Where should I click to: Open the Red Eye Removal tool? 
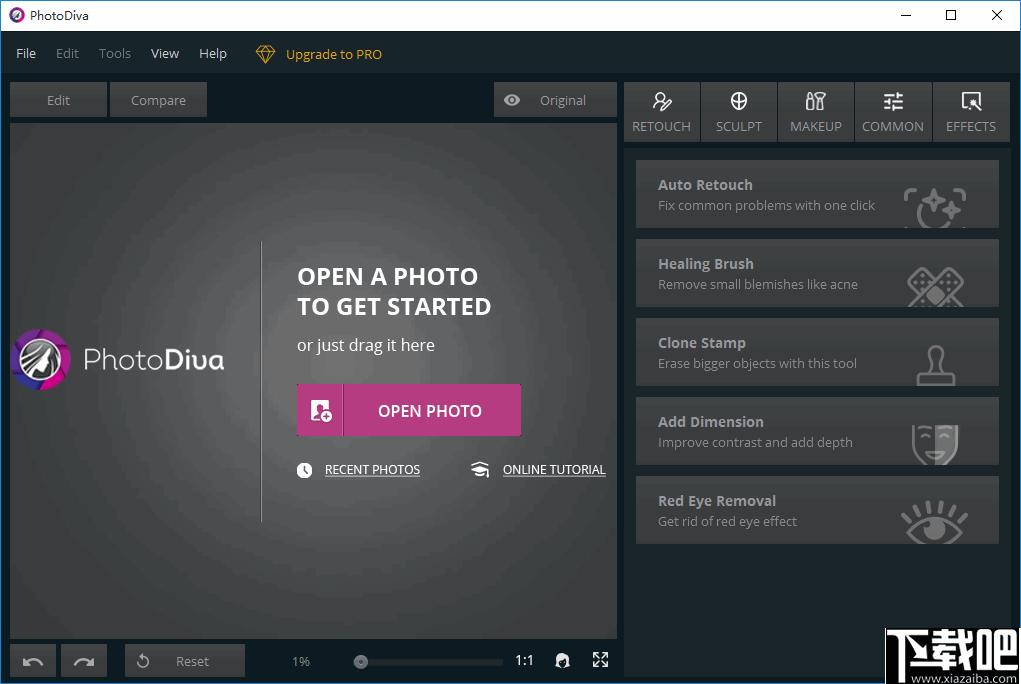(817, 510)
